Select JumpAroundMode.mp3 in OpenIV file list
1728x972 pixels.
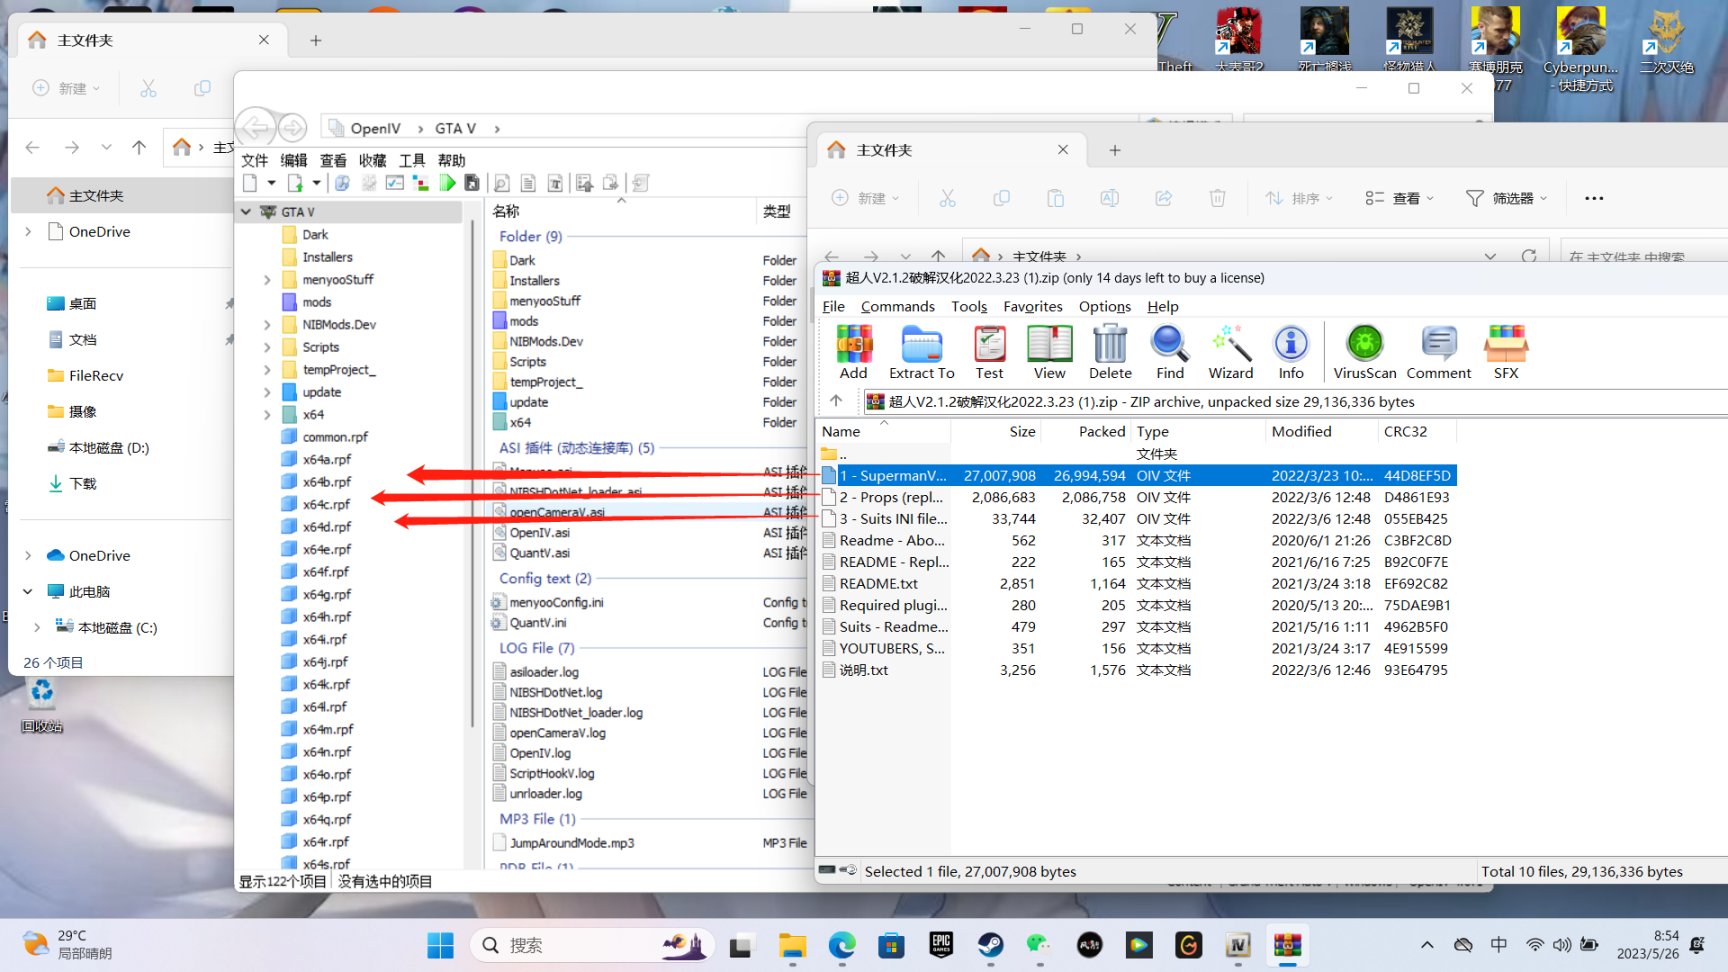(572, 843)
